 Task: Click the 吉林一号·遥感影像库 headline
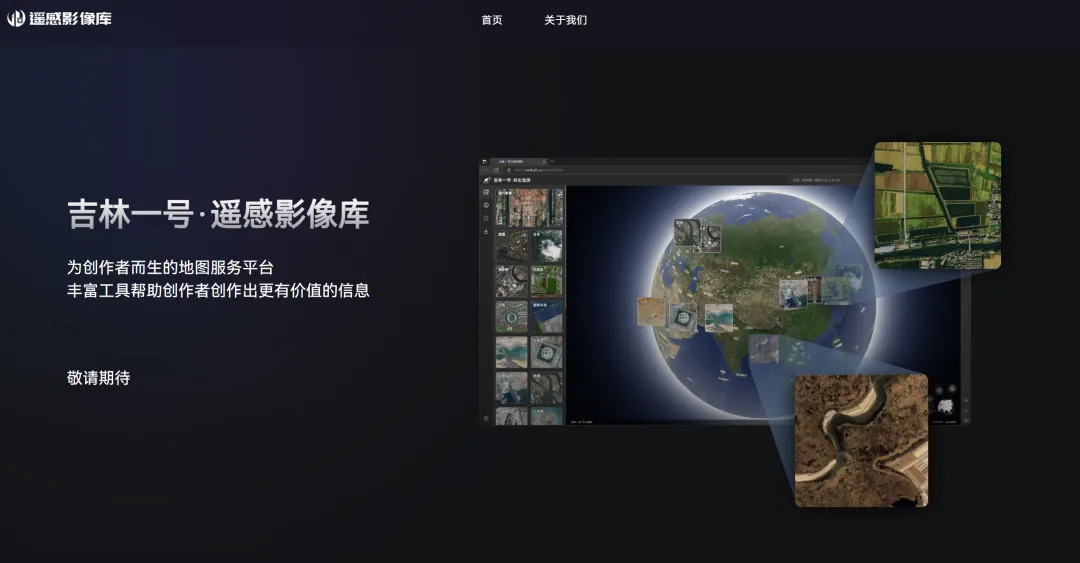(x=218, y=214)
